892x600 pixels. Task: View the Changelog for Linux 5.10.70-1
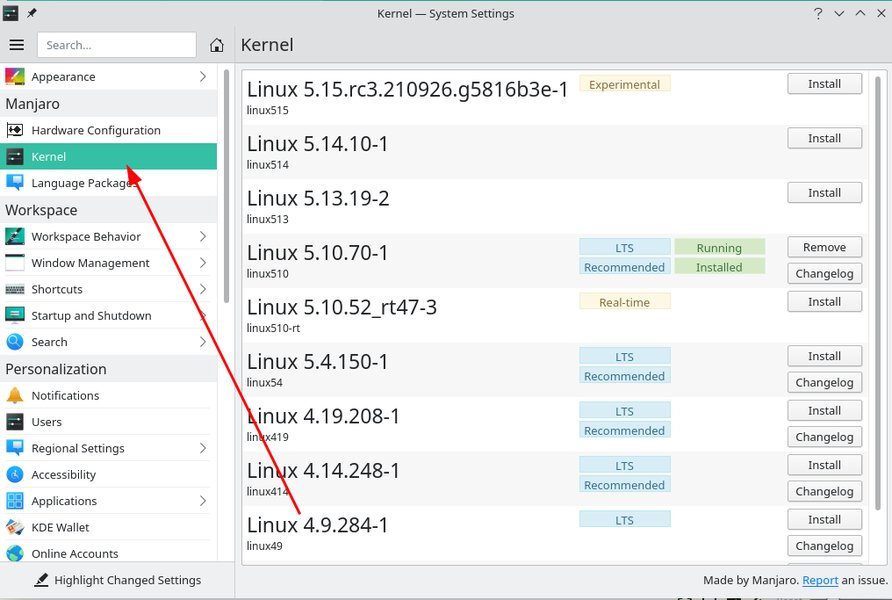tap(824, 274)
